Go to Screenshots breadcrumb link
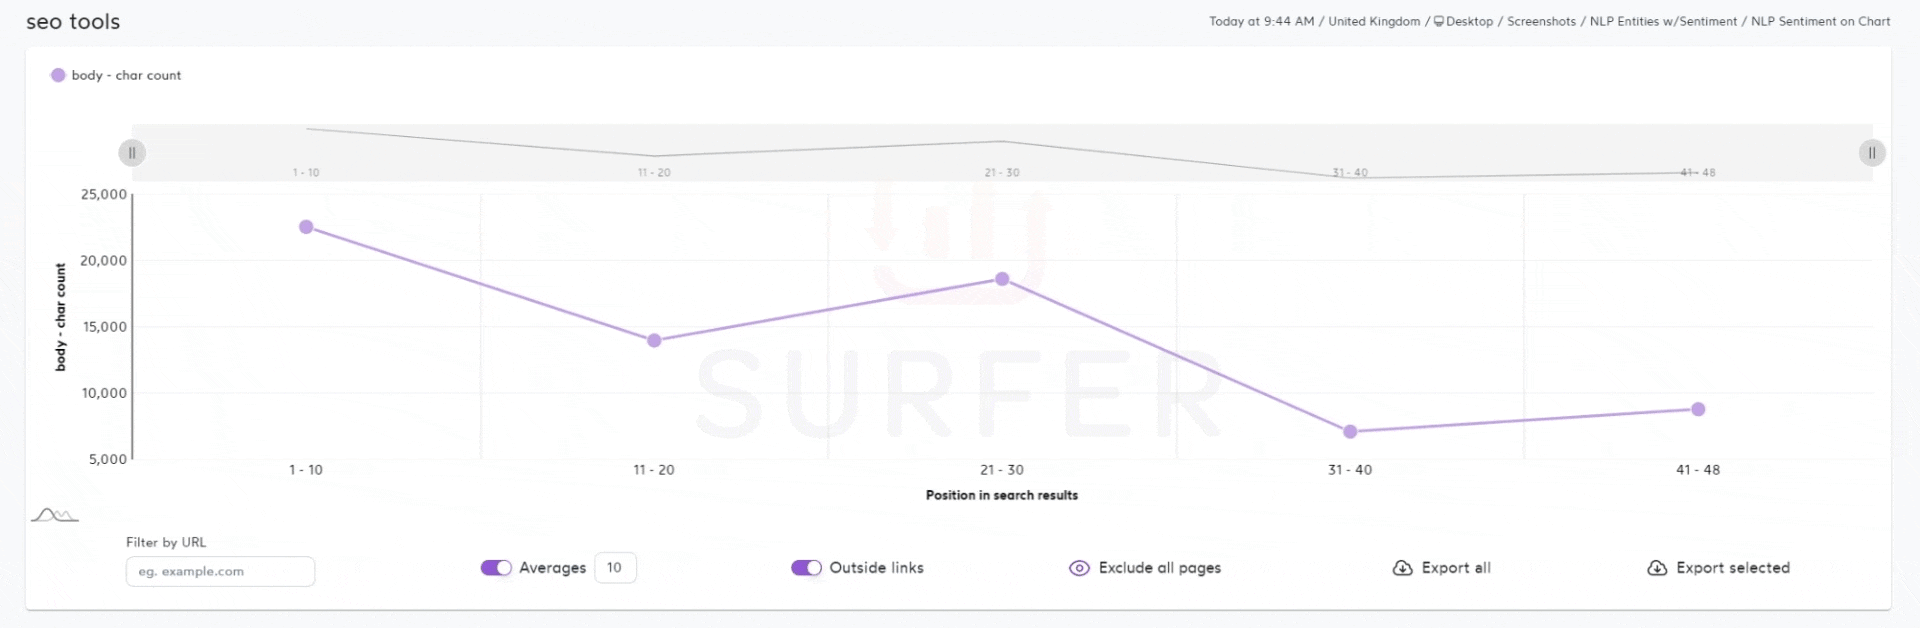The width and height of the screenshot is (1920, 628). point(1541,21)
